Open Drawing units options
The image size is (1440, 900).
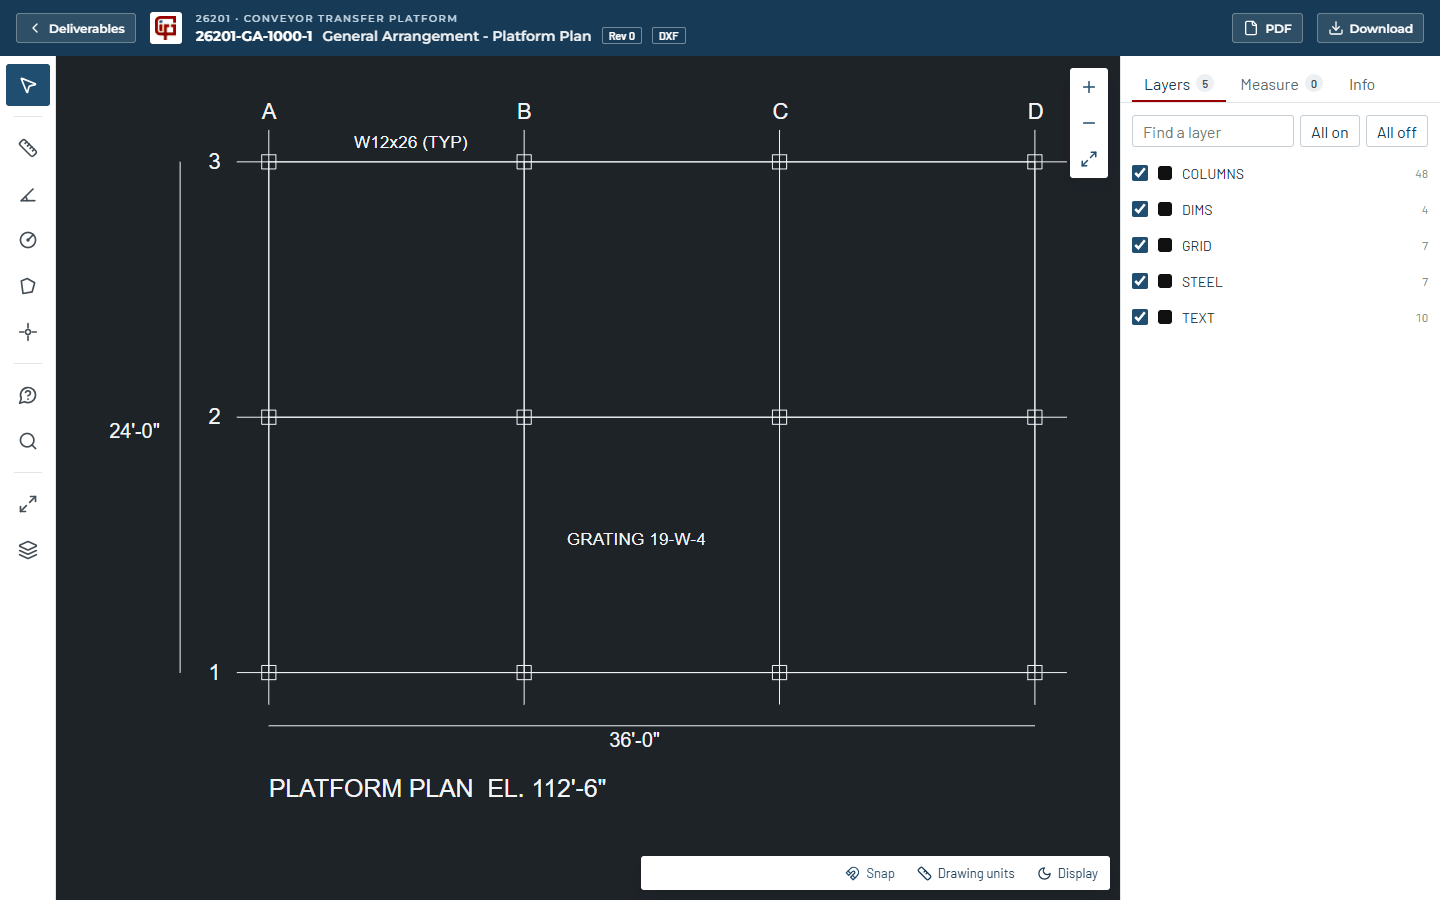coord(966,873)
